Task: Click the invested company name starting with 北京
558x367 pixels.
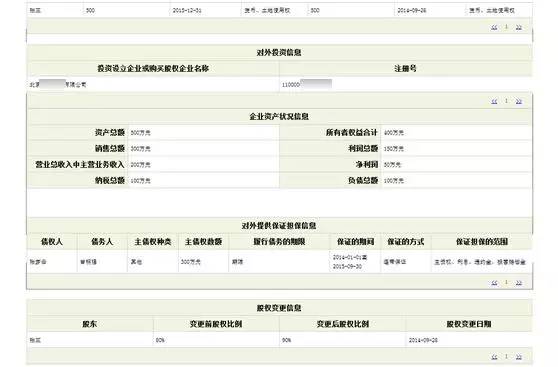Action: coord(58,84)
